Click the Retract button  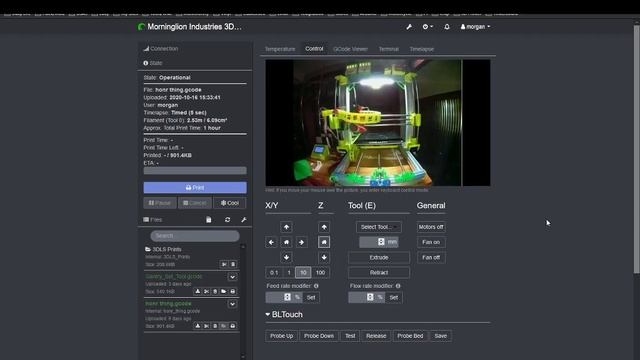coord(379,272)
